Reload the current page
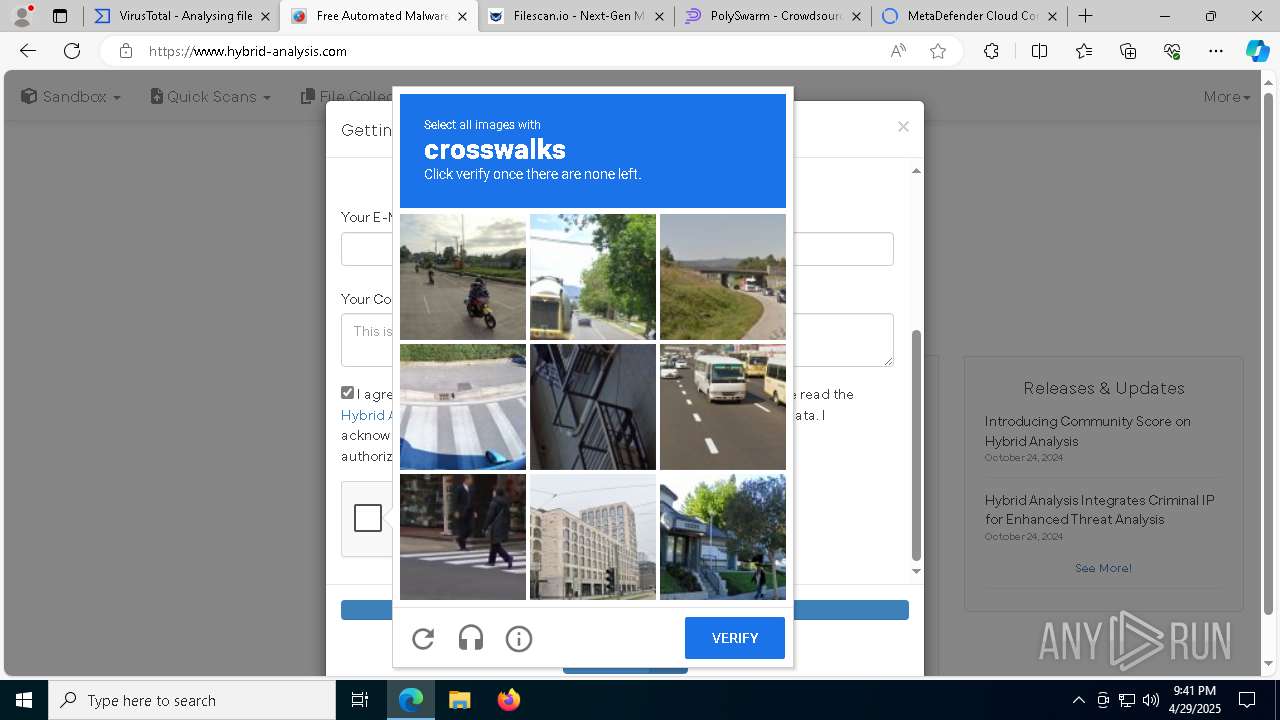This screenshot has width=1280, height=720. 72,51
